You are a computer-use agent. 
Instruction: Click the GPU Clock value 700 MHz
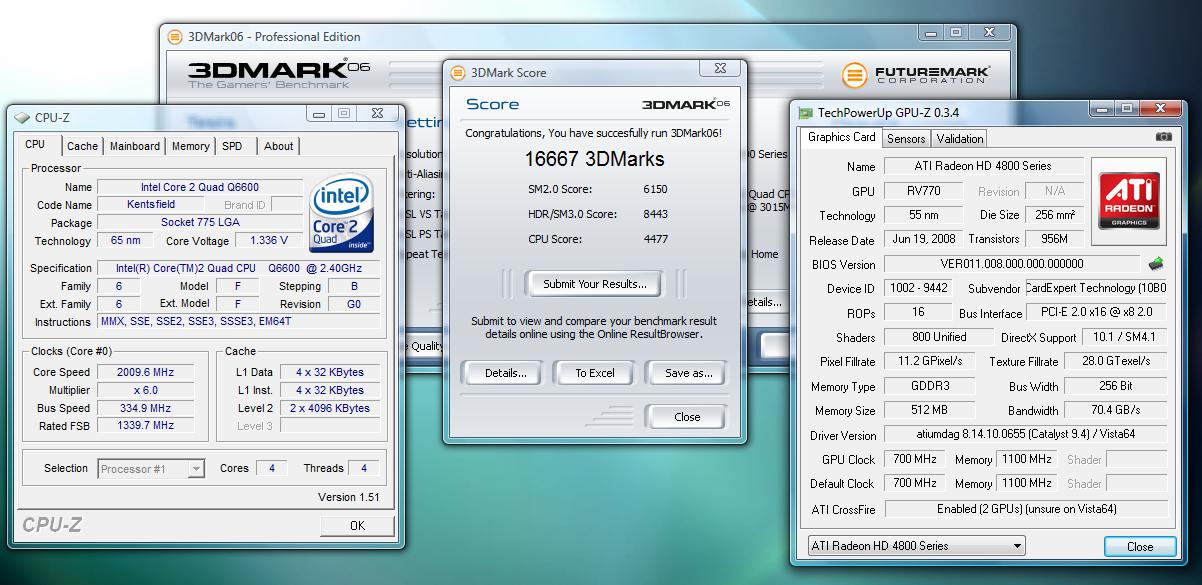(915, 460)
